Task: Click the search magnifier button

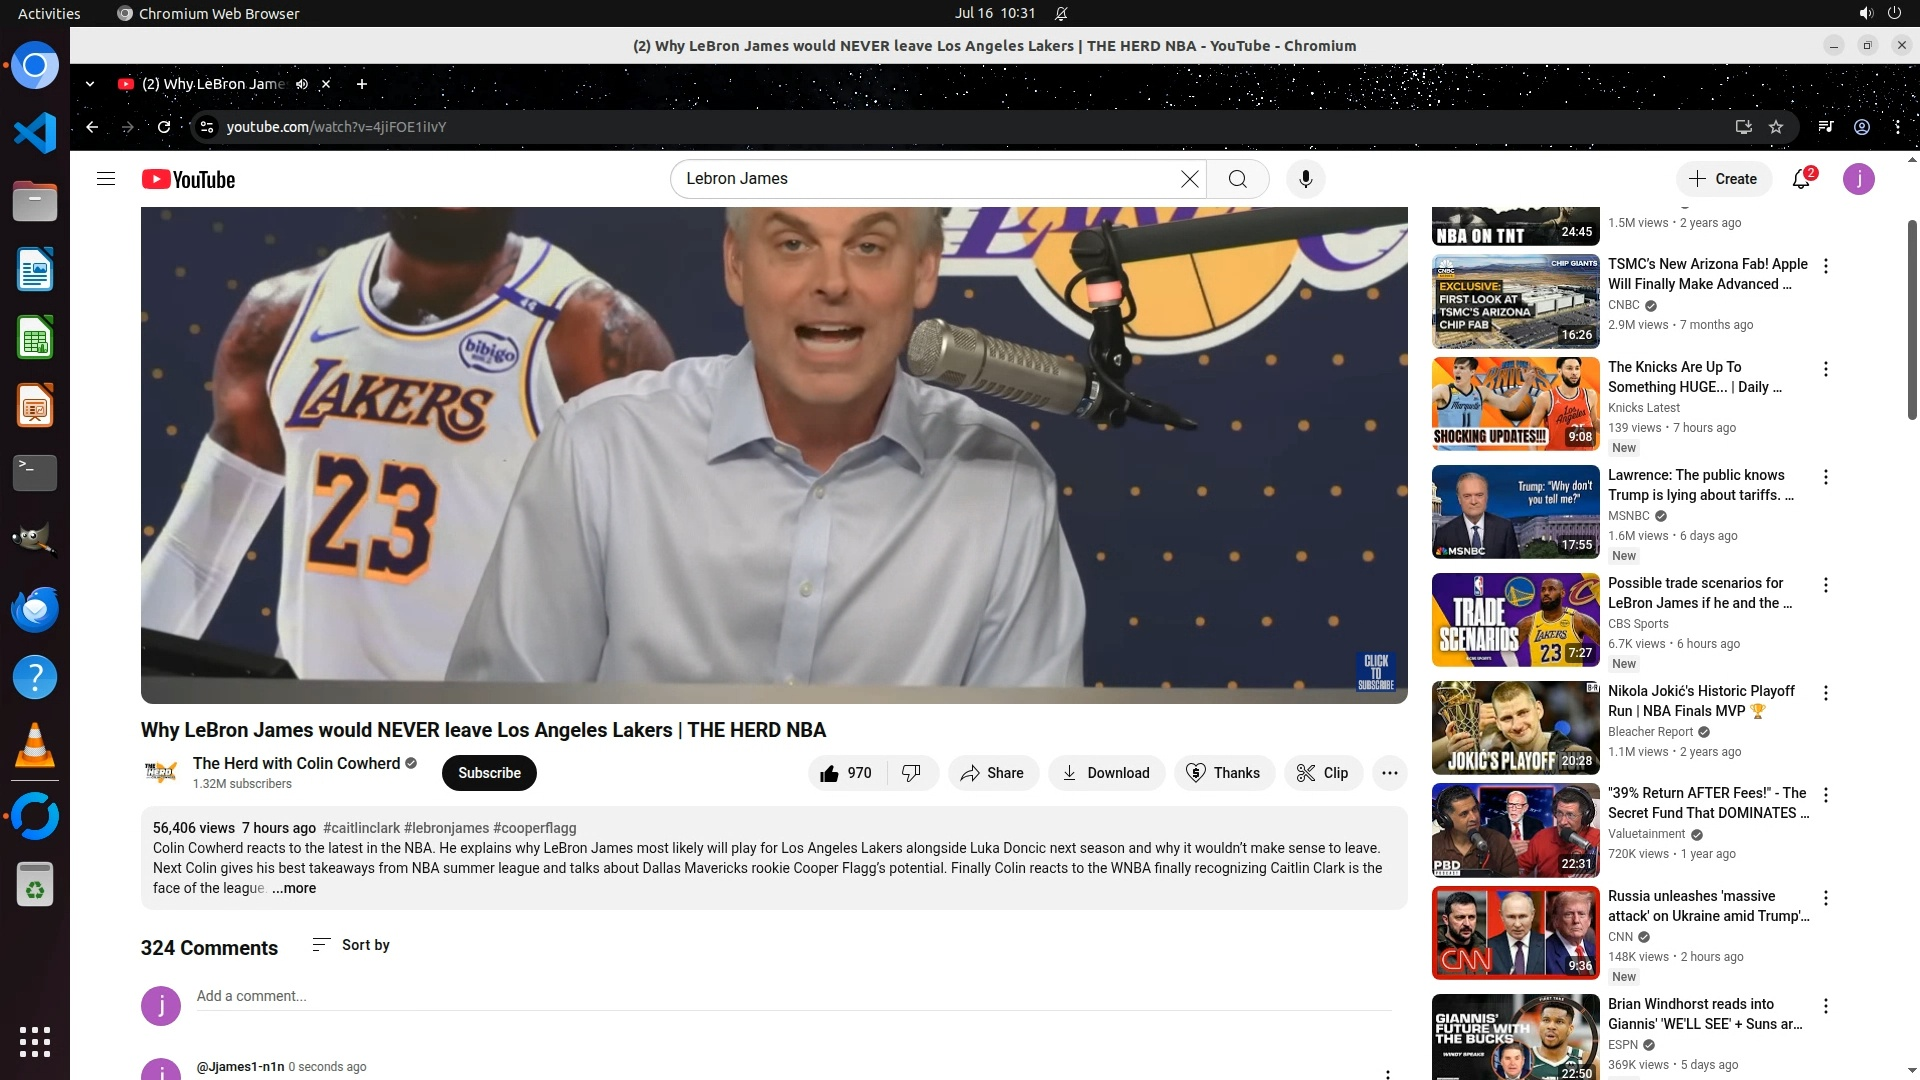Action: click(x=1237, y=179)
